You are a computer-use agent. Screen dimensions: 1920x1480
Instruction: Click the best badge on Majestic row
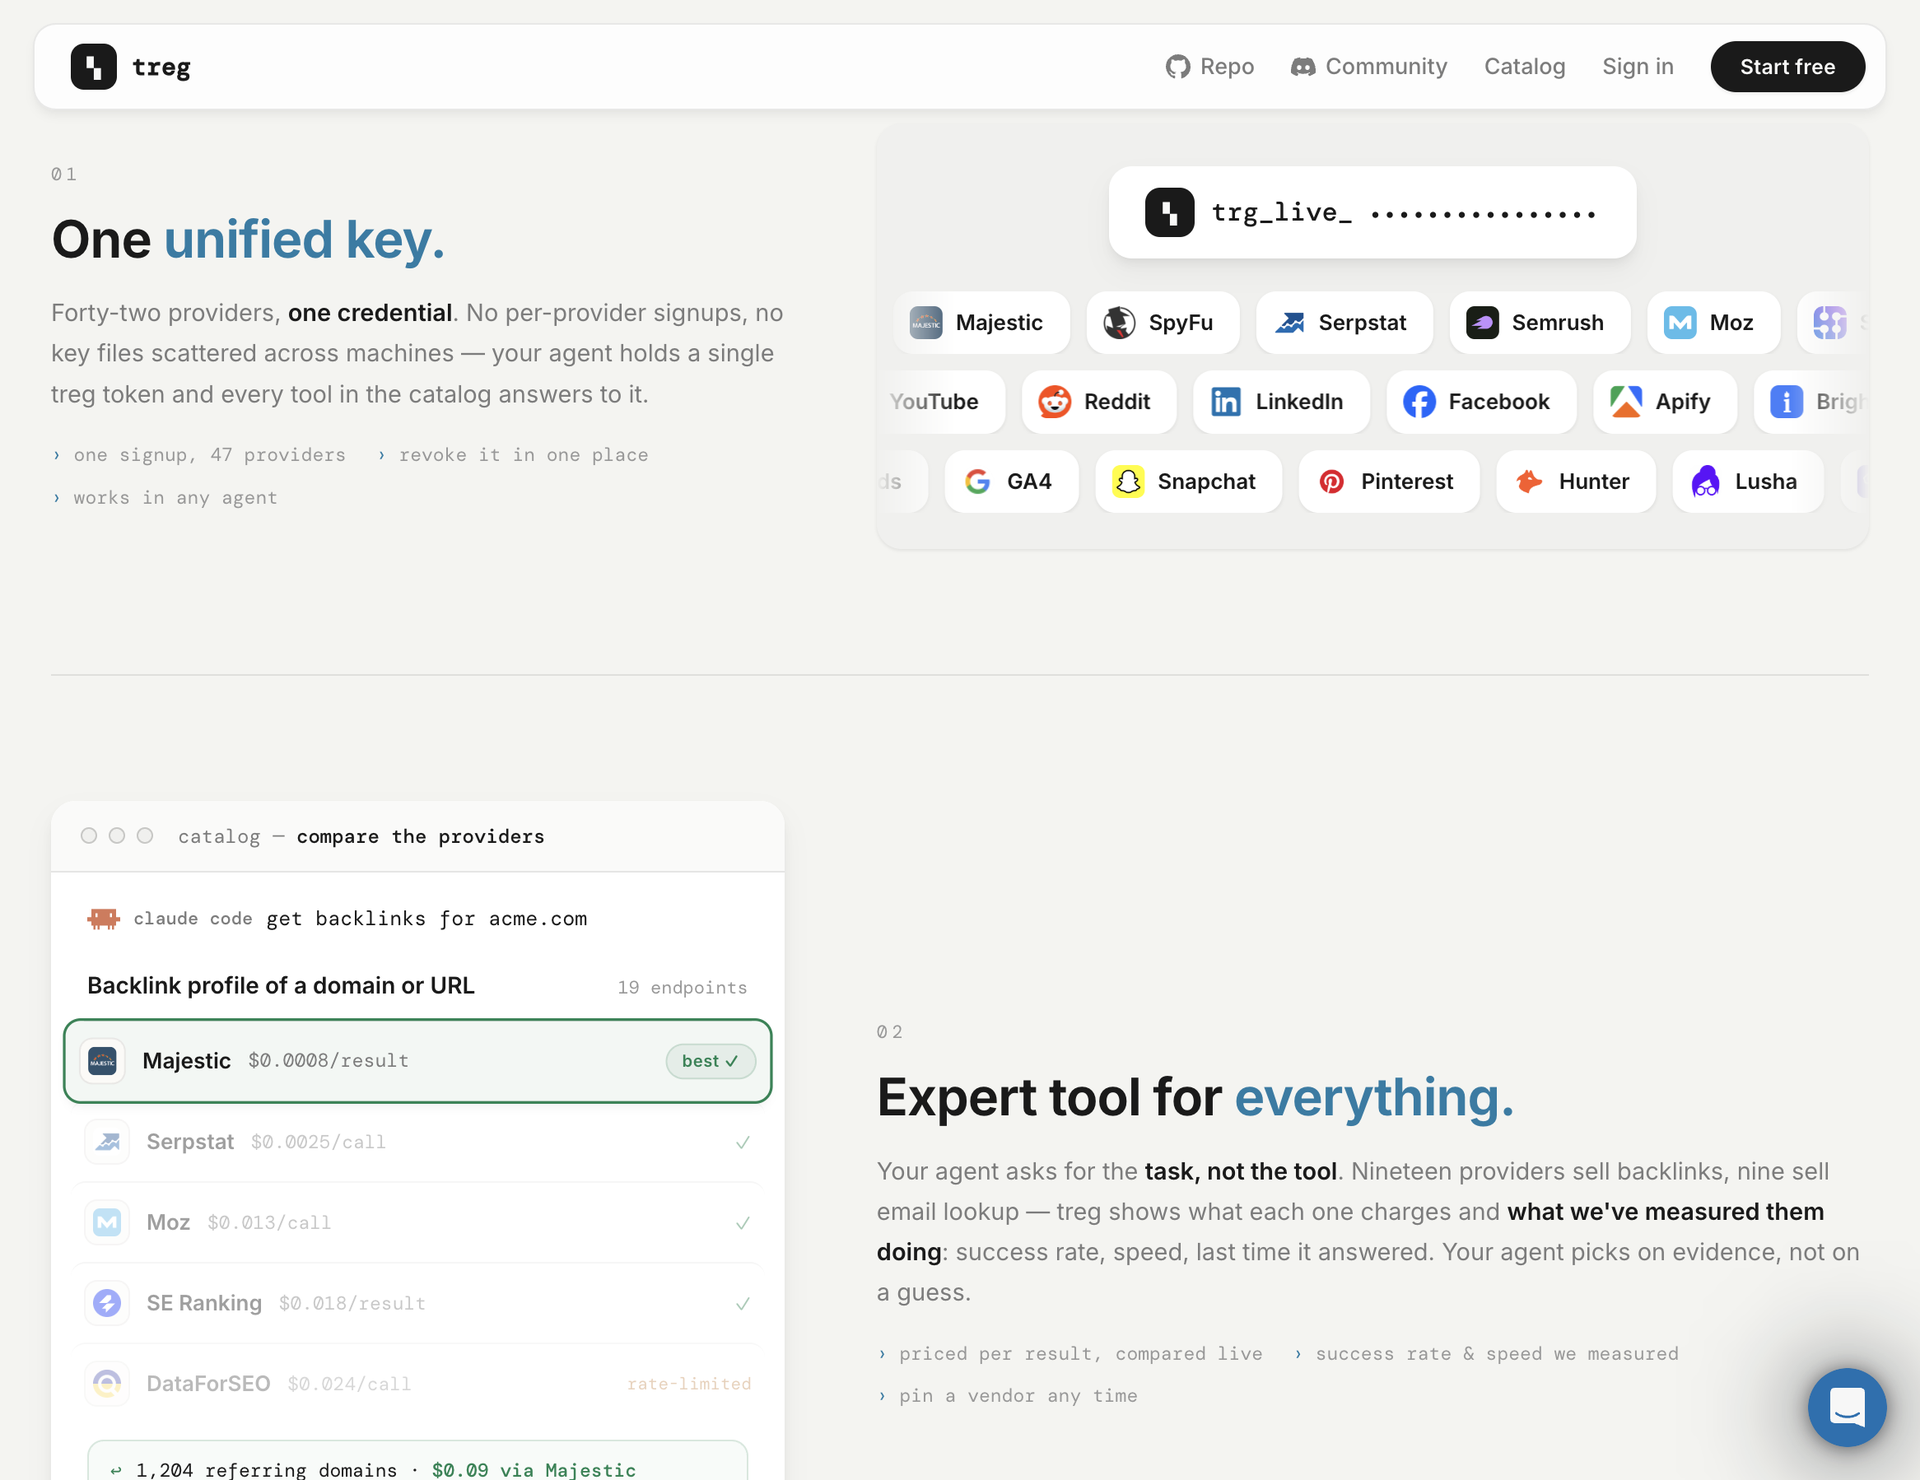pyautogui.click(x=710, y=1061)
